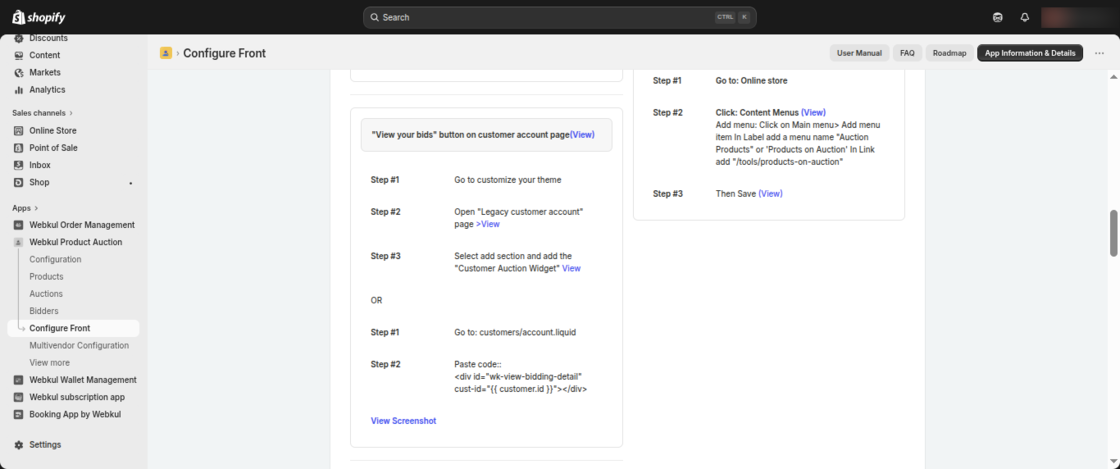
Task: Open the User Manual button
Action: click(x=859, y=53)
